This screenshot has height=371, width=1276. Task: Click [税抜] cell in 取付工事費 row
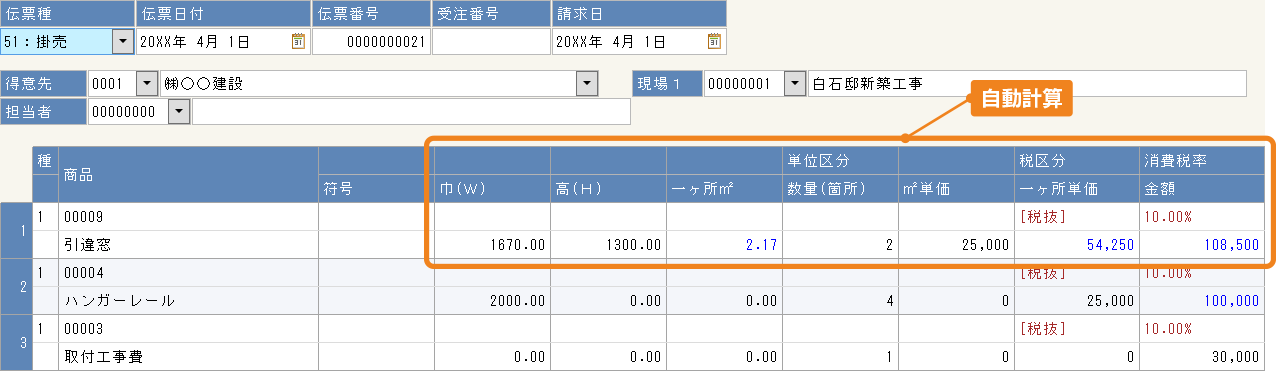click(1077, 328)
